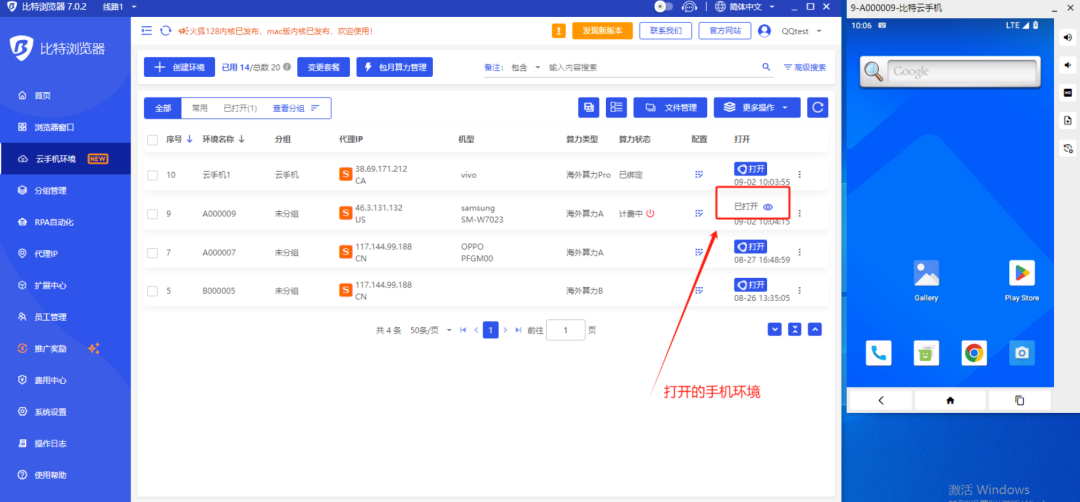Click 打开 button for 云手机1 row
1080x502 pixels.
[750, 169]
